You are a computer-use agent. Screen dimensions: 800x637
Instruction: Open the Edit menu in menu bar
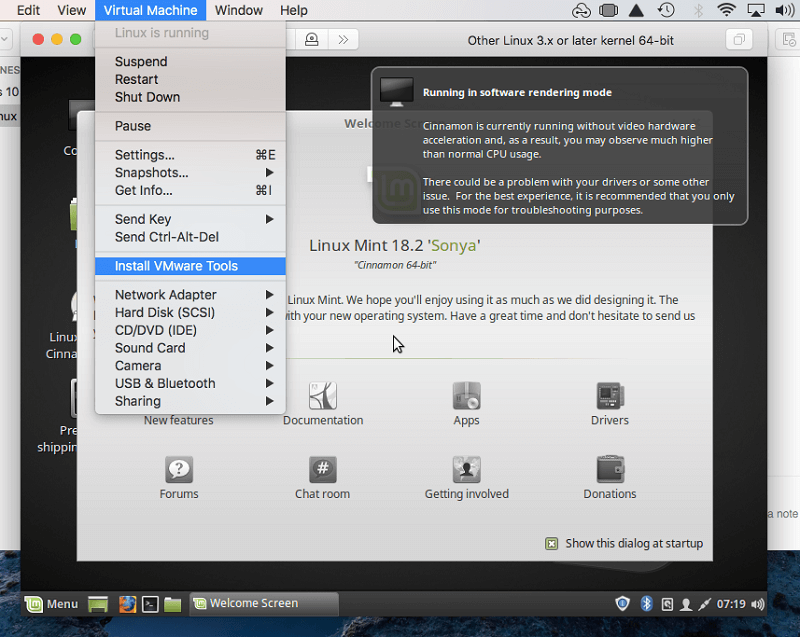coord(28,10)
